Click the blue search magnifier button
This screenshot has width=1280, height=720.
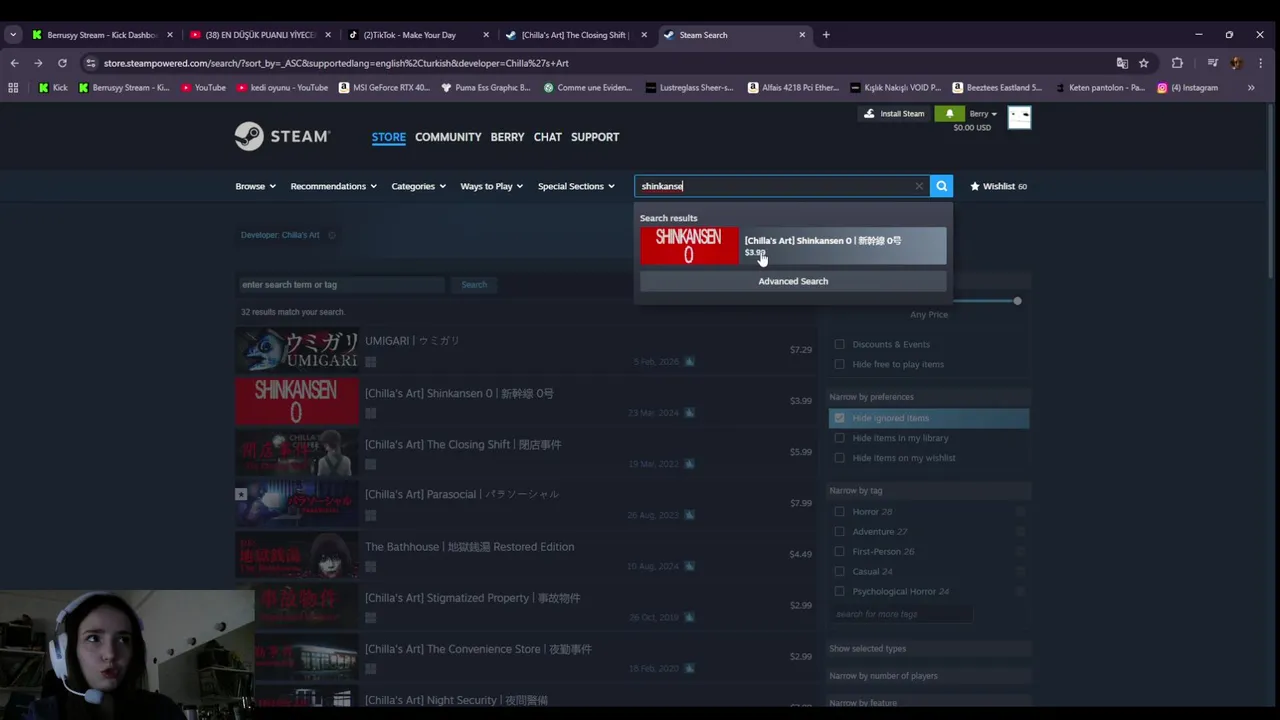pyautogui.click(x=941, y=186)
